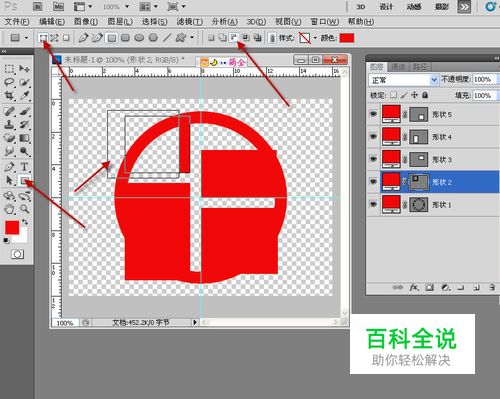This screenshot has height=399, width=500.
Task: Expand more workspaces chevron
Action: 464,7
